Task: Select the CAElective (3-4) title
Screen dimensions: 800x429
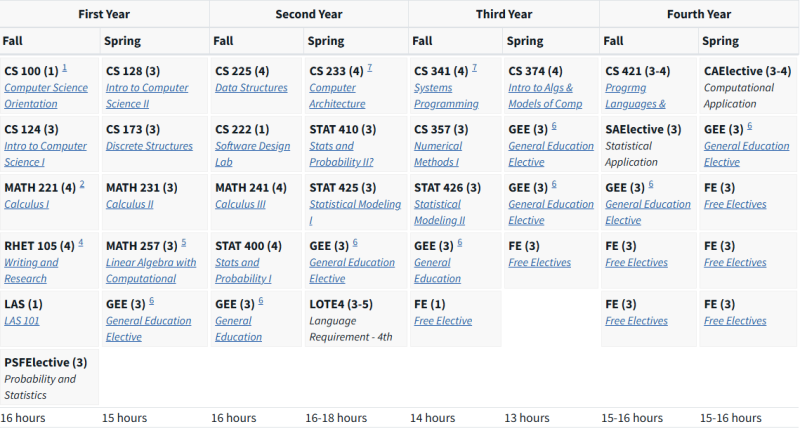Action: [747, 71]
